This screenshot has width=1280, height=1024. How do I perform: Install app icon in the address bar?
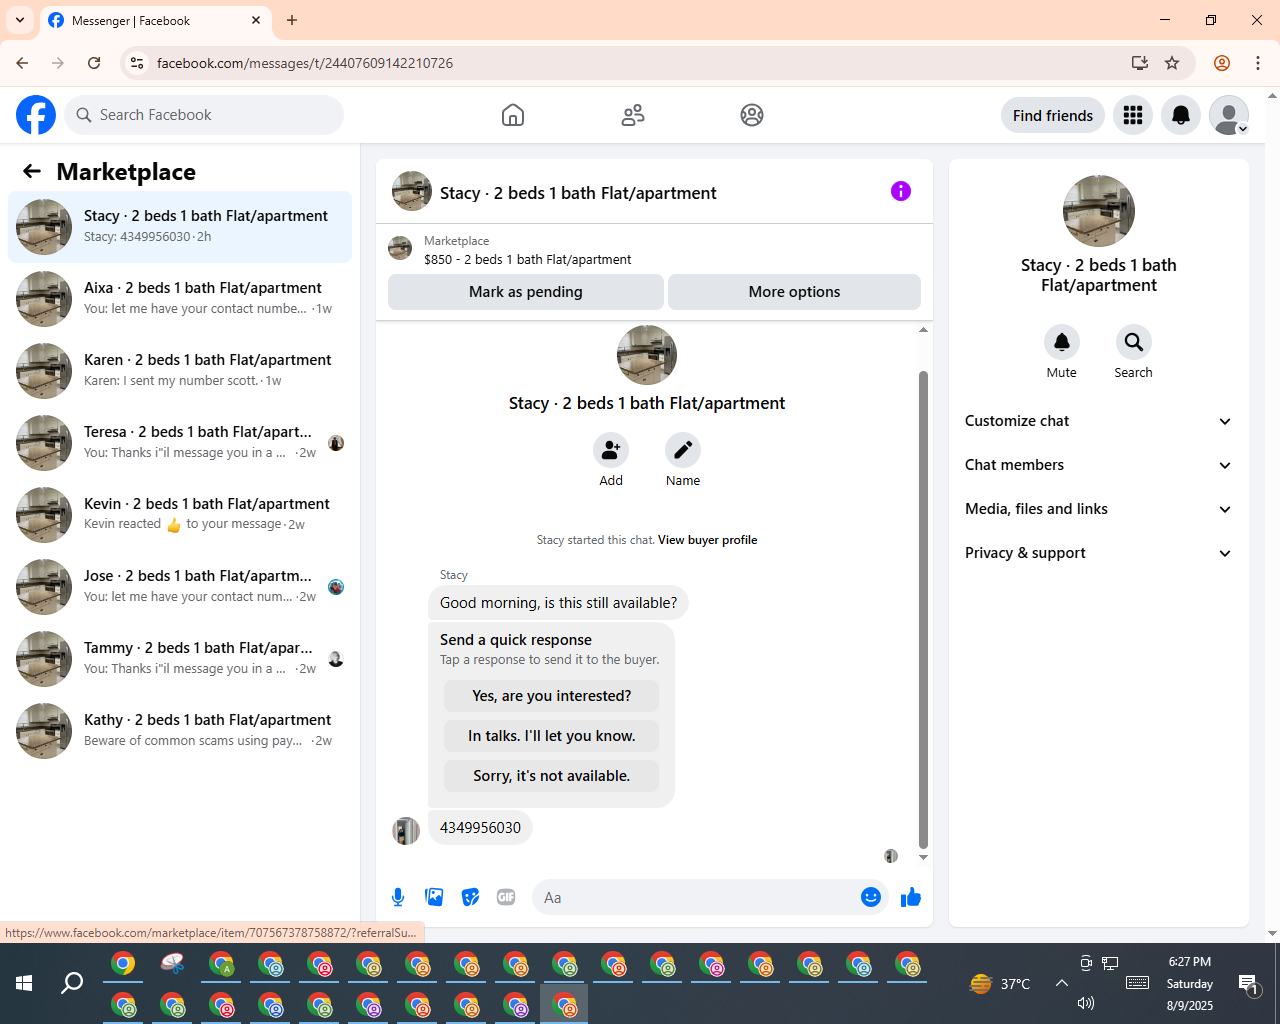click(1140, 63)
